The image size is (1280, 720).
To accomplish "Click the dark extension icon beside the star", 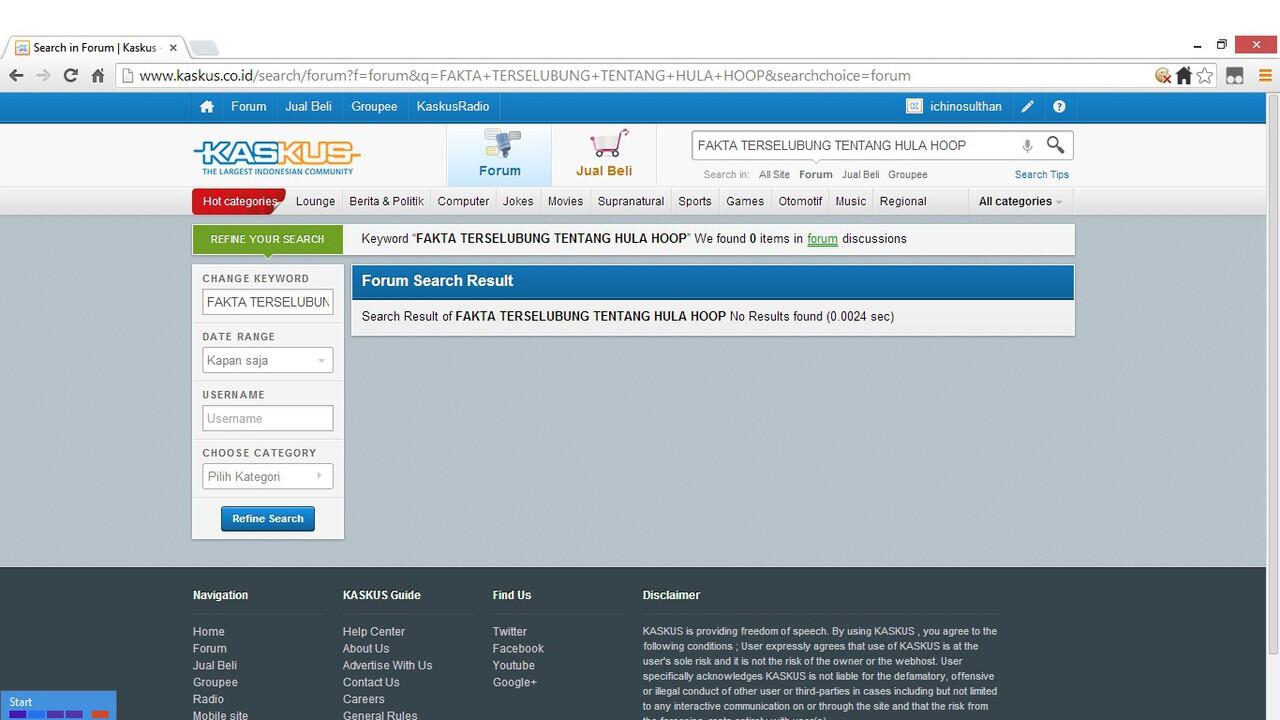I will (1235, 75).
